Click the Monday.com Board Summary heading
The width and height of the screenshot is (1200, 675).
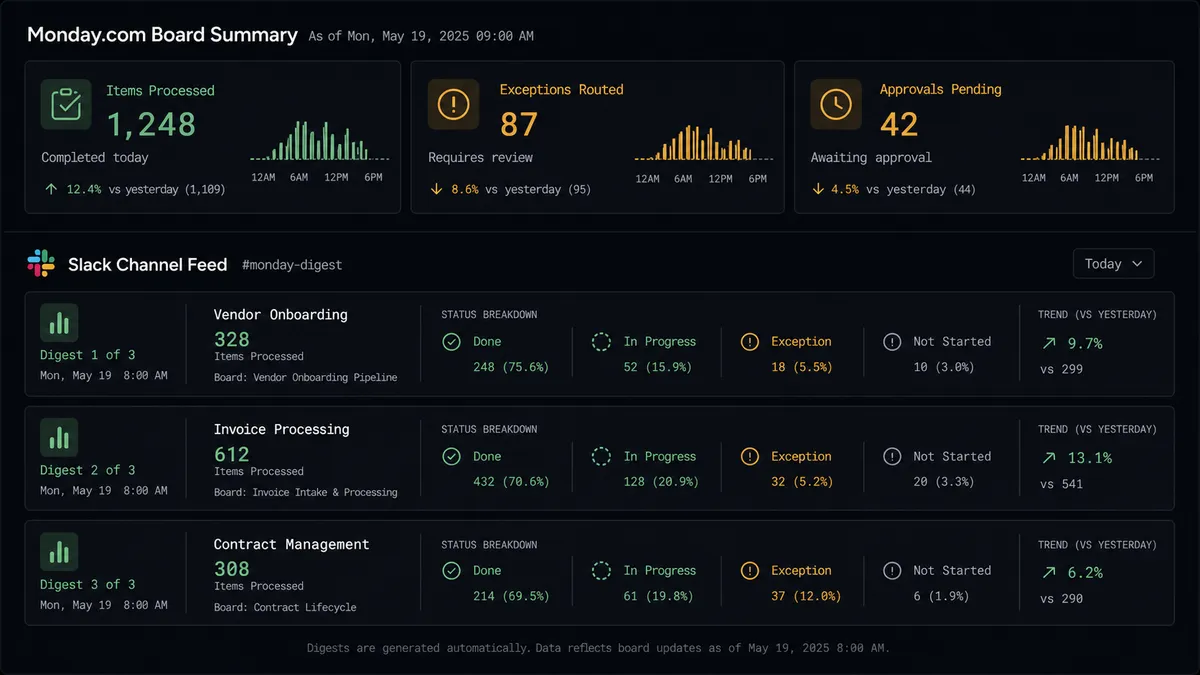click(x=162, y=35)
